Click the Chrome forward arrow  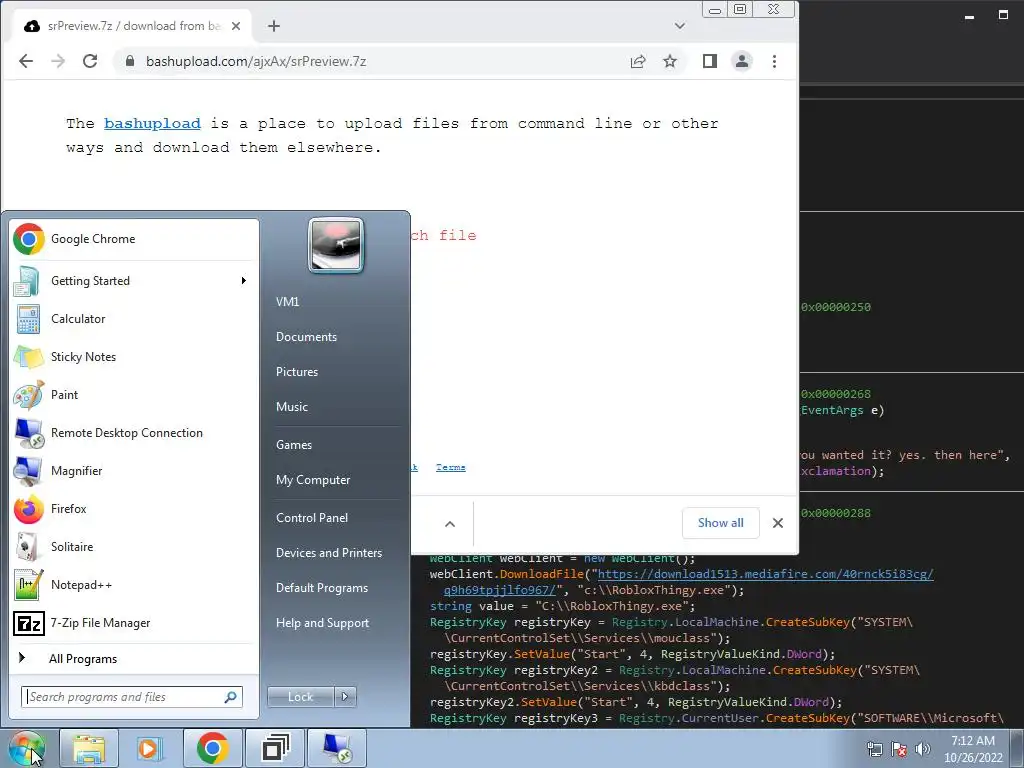tap(58, 61)
